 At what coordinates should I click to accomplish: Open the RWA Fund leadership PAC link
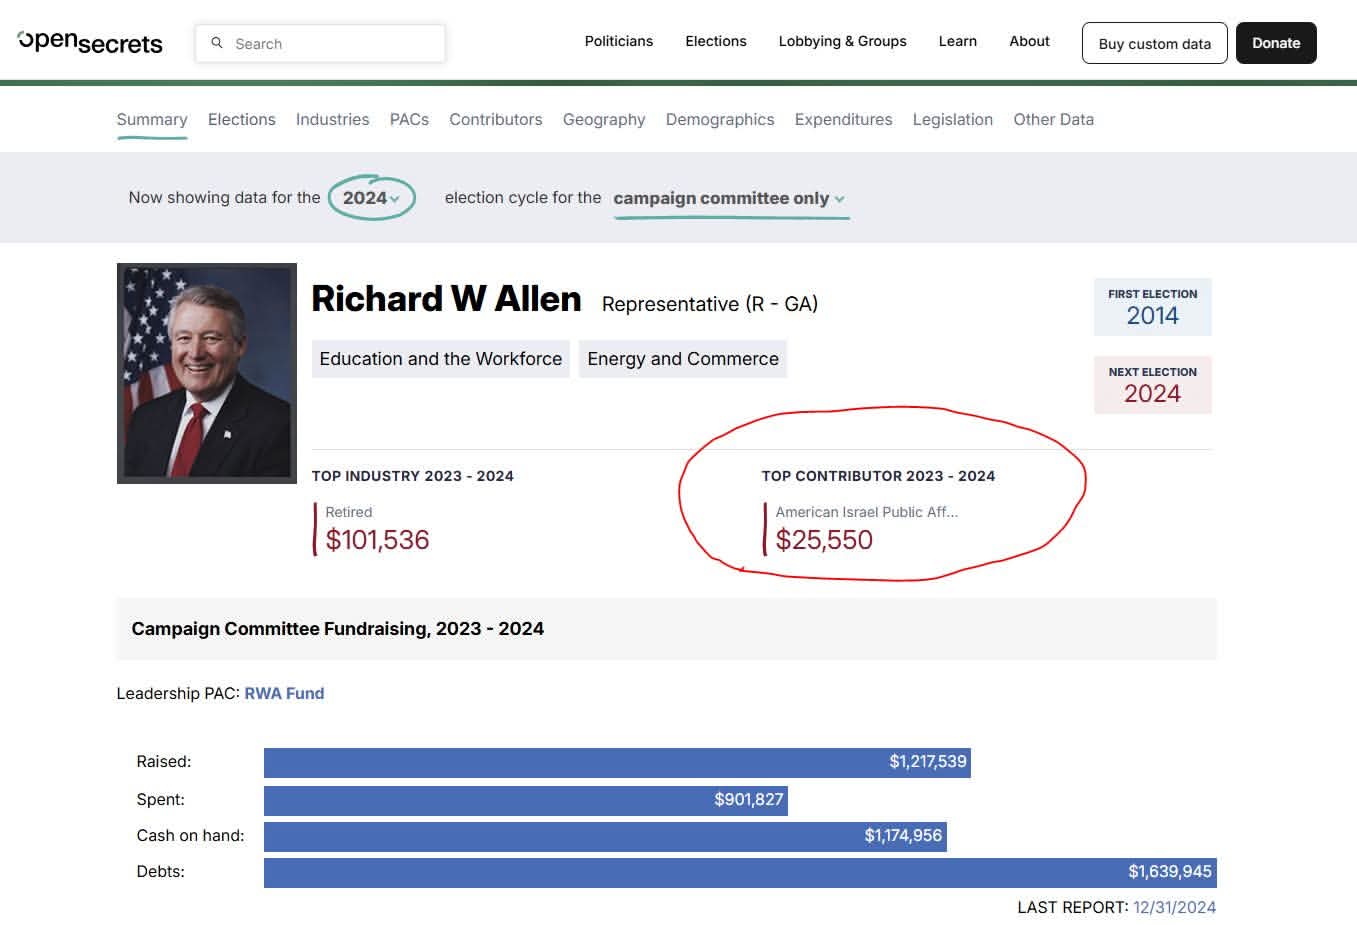pyautogui.click(x=284, y=693)
